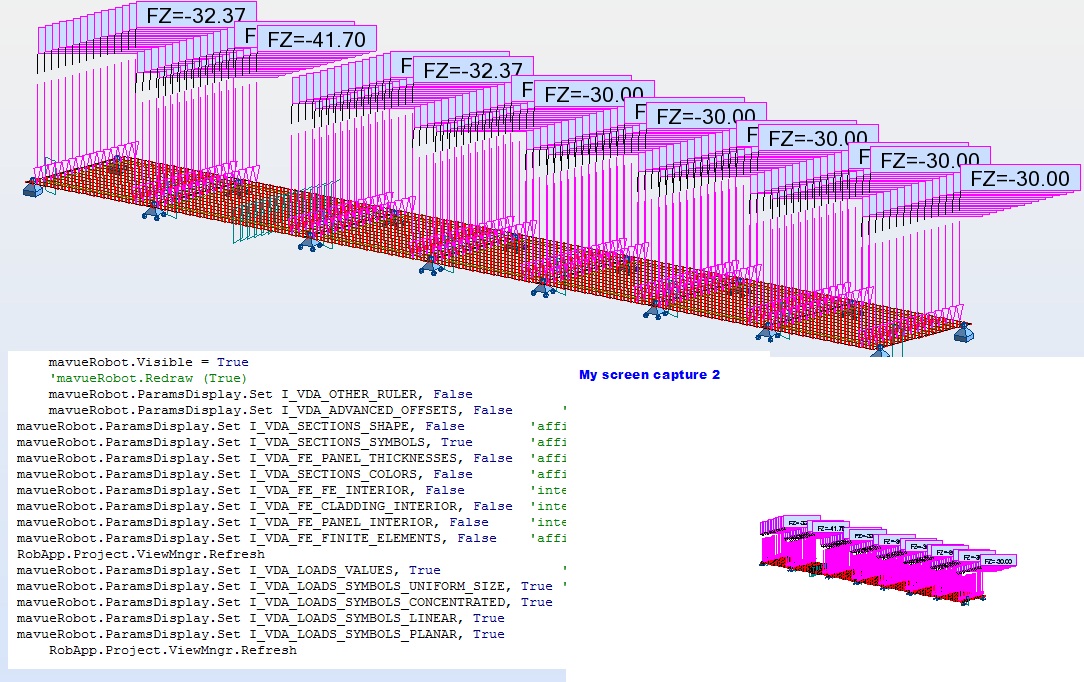
Task: Select the second support symbol from left
Action: [154, 213]
